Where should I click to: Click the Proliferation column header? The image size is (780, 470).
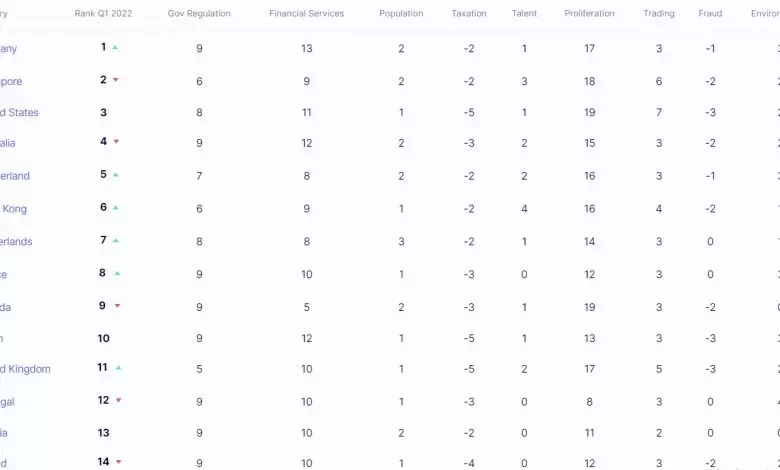pos(589,14)
